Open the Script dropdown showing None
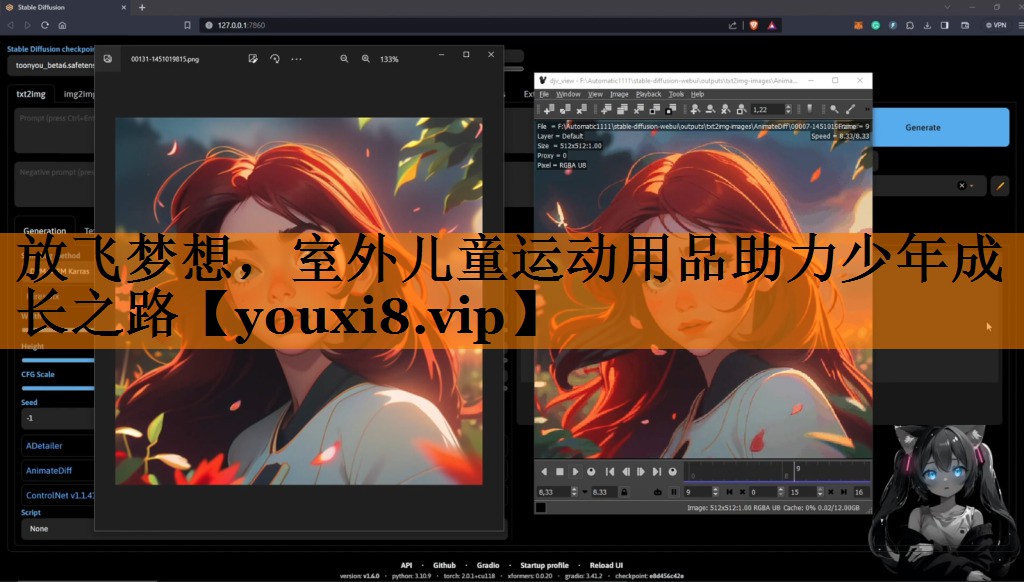1024x582 pixels. pos(59,528)
